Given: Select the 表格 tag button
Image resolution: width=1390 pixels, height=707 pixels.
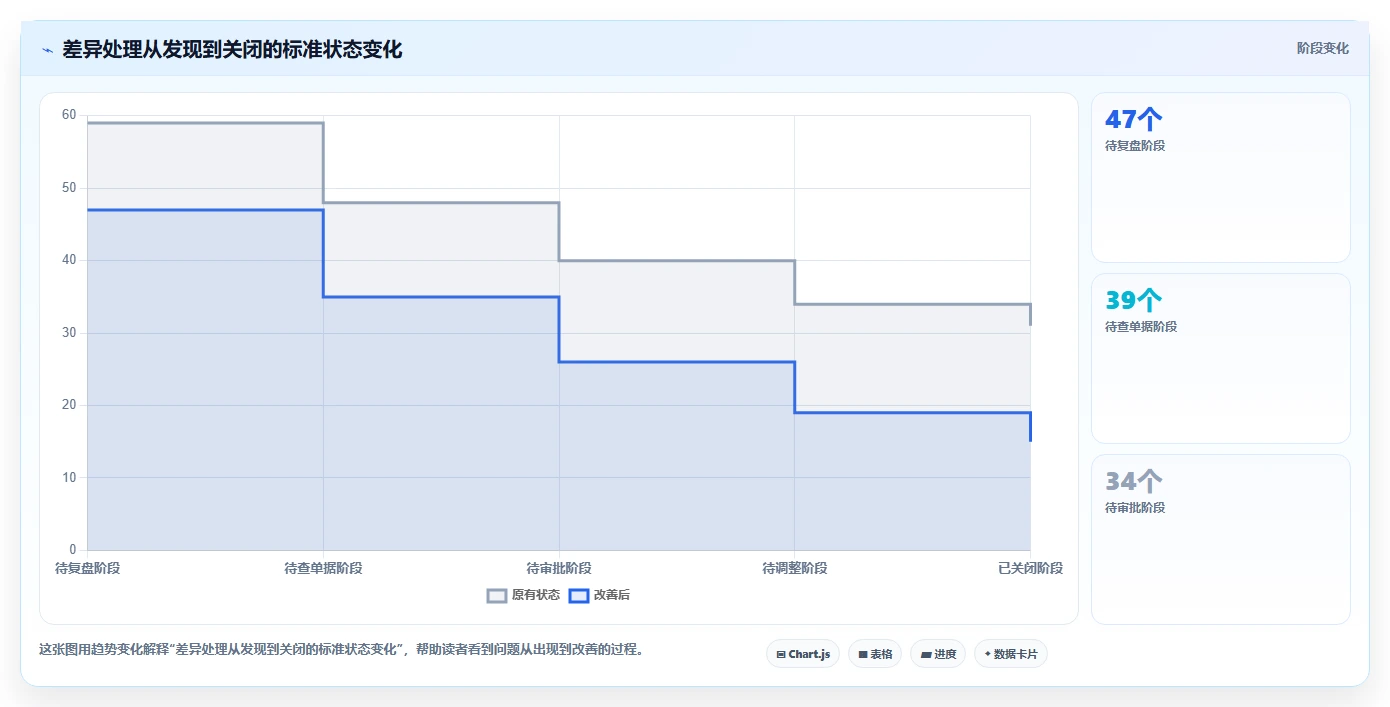Looking at the screenshot, I should 875,654.
